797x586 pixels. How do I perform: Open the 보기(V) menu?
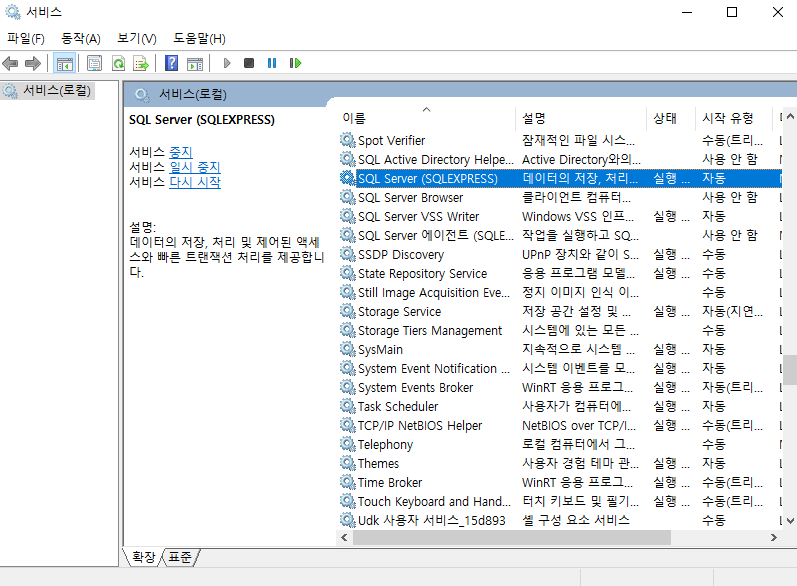tap(137, 39)
